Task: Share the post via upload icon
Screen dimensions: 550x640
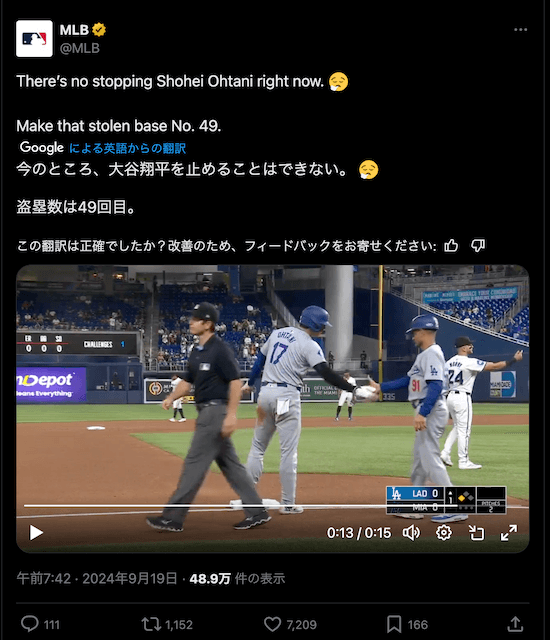Action: click(x=515, y=624)
